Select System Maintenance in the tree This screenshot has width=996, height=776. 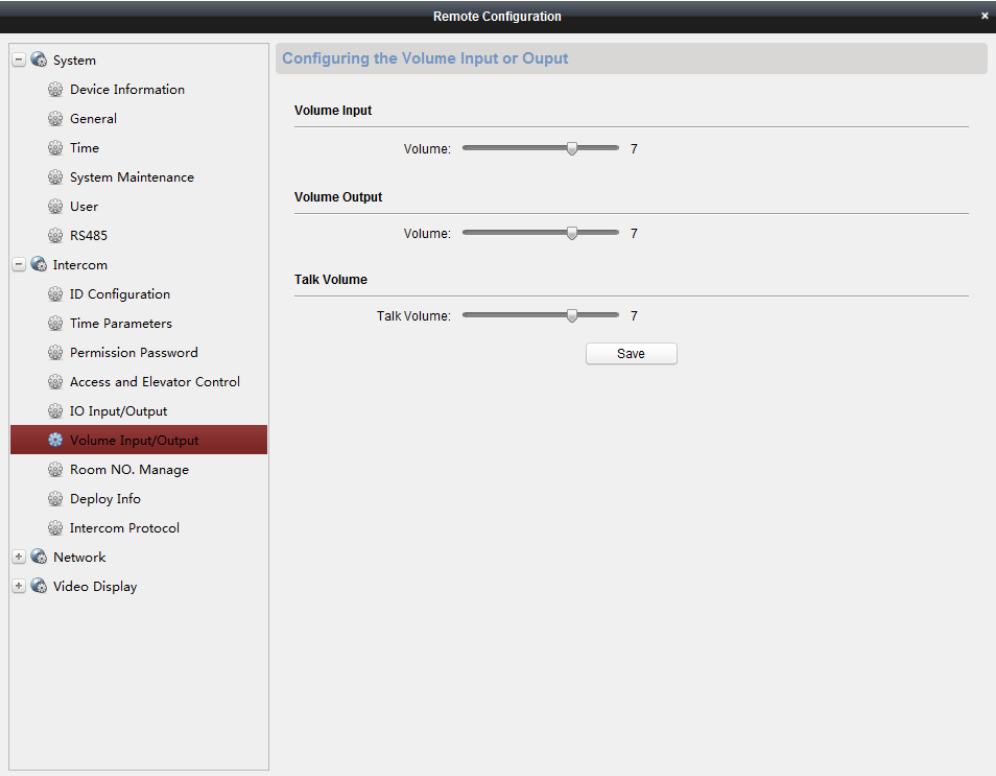(x=131, y=177)
